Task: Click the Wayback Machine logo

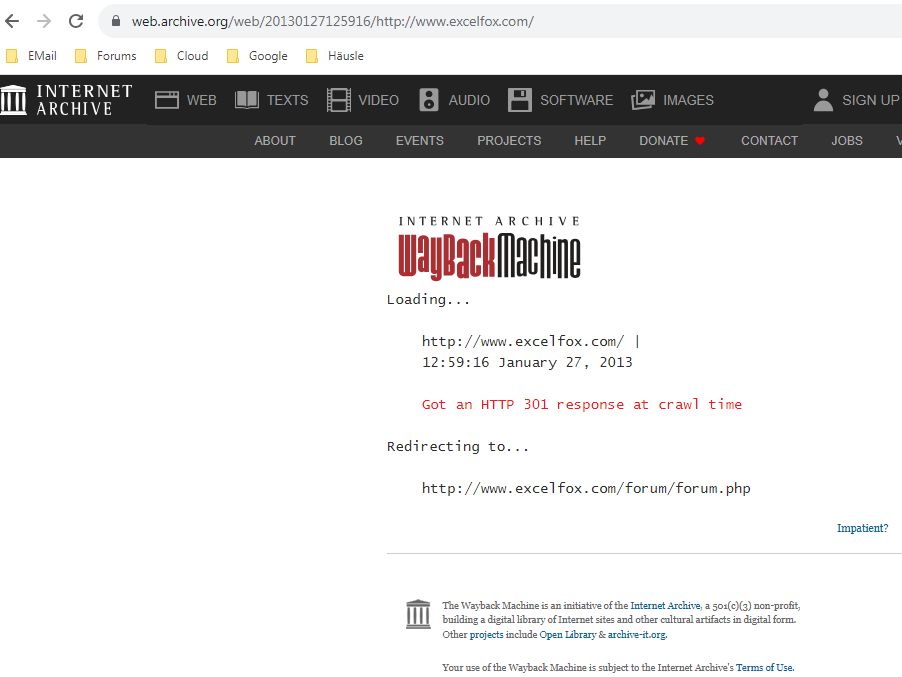Action: tap(490, 248)
